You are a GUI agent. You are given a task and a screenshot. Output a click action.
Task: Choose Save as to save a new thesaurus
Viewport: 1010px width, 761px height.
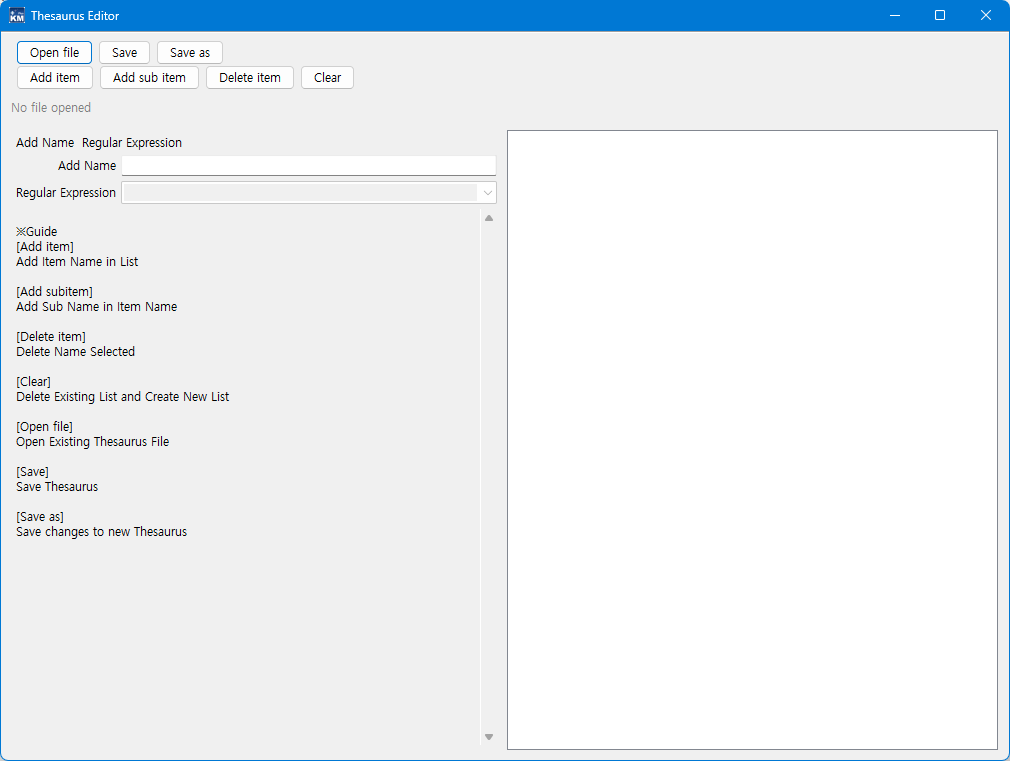(189, 53)
